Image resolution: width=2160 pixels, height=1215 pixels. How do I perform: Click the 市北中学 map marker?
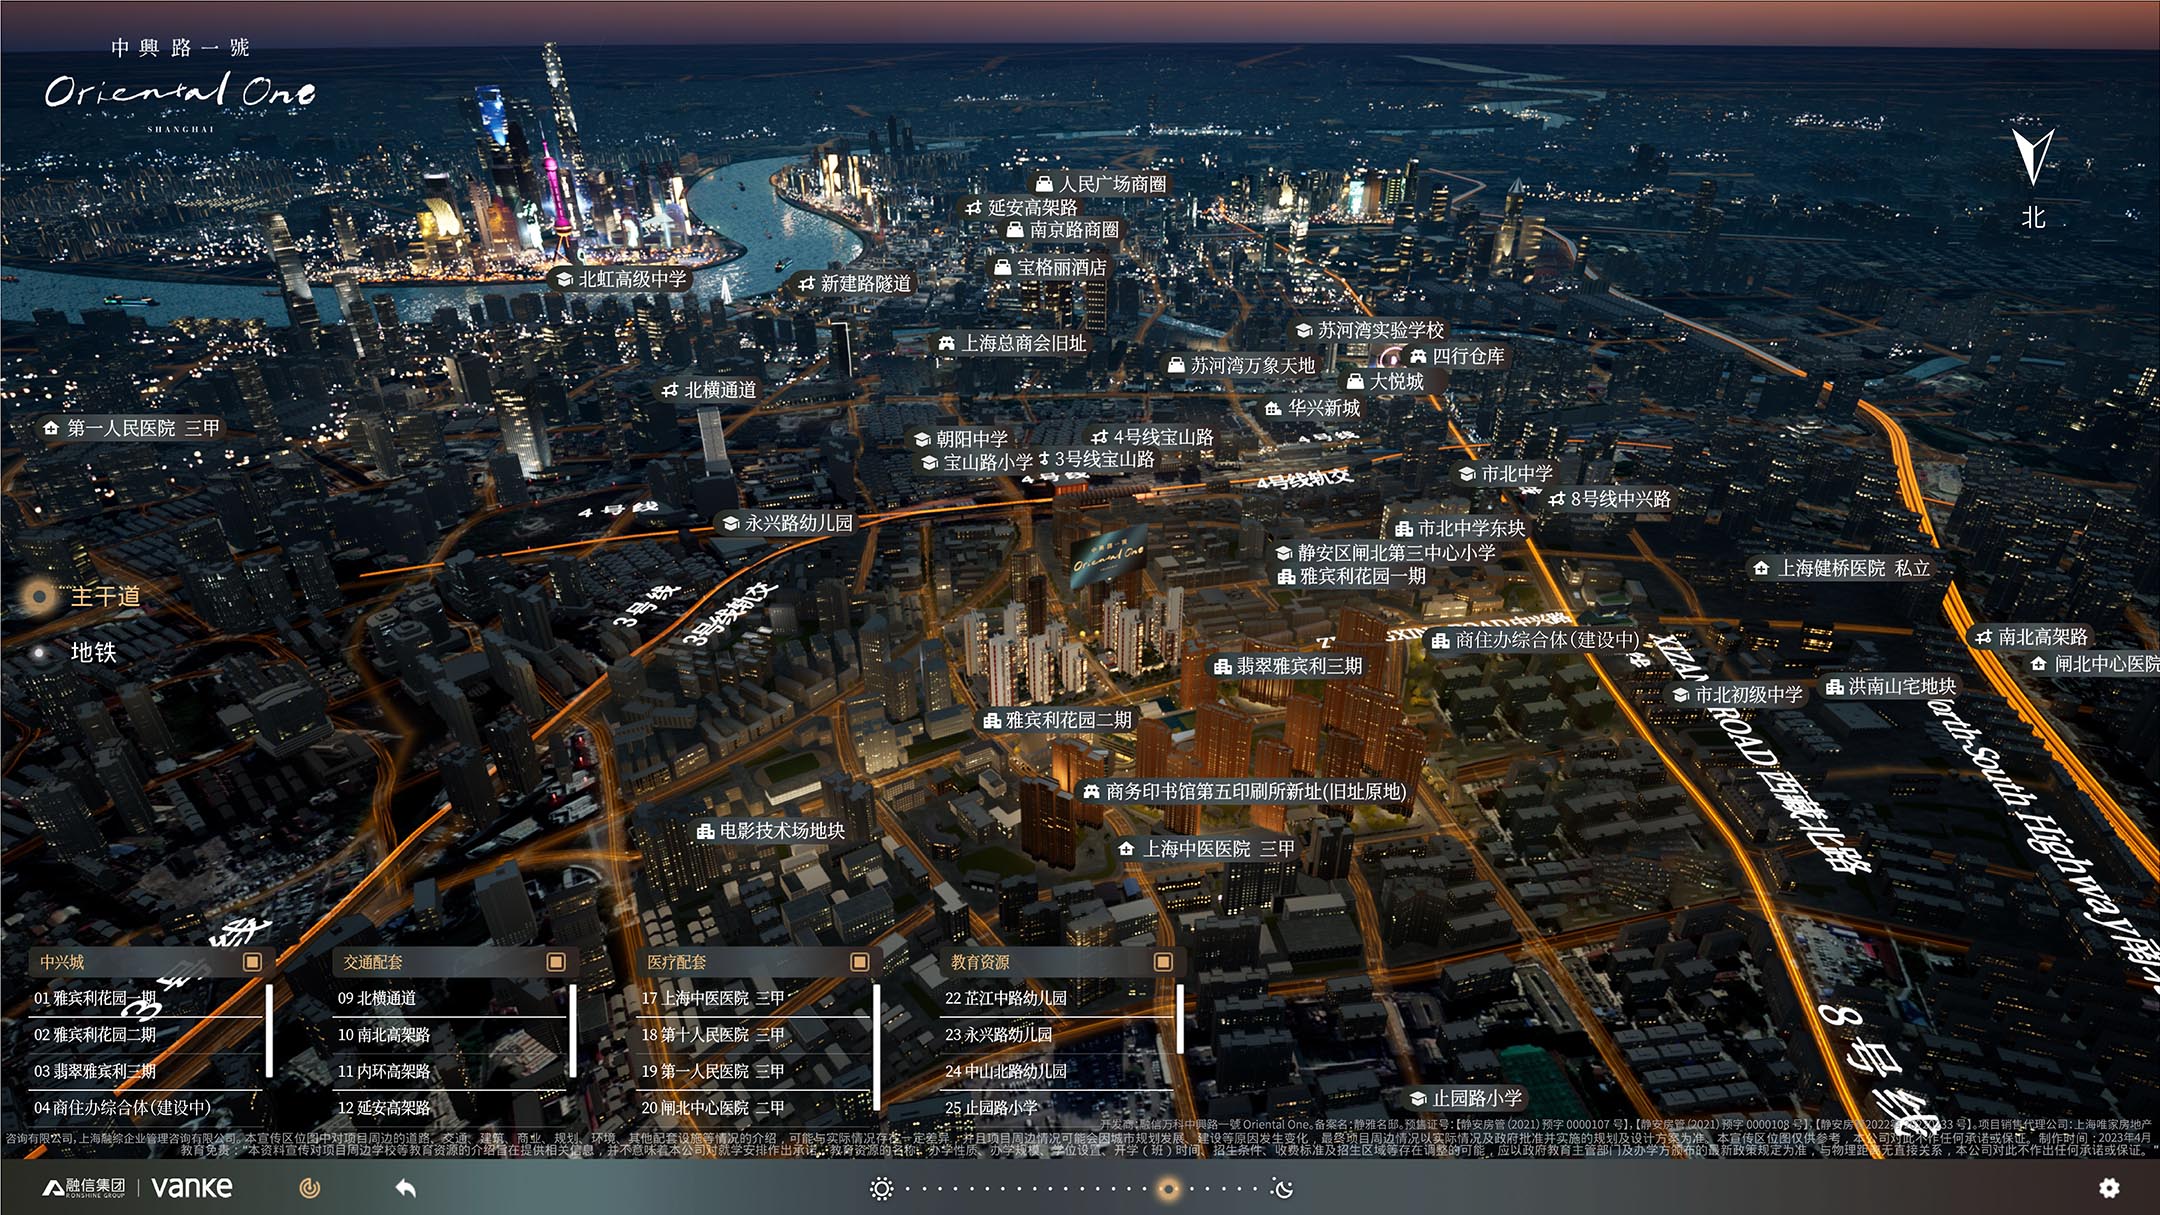(x=1505, y=474)
